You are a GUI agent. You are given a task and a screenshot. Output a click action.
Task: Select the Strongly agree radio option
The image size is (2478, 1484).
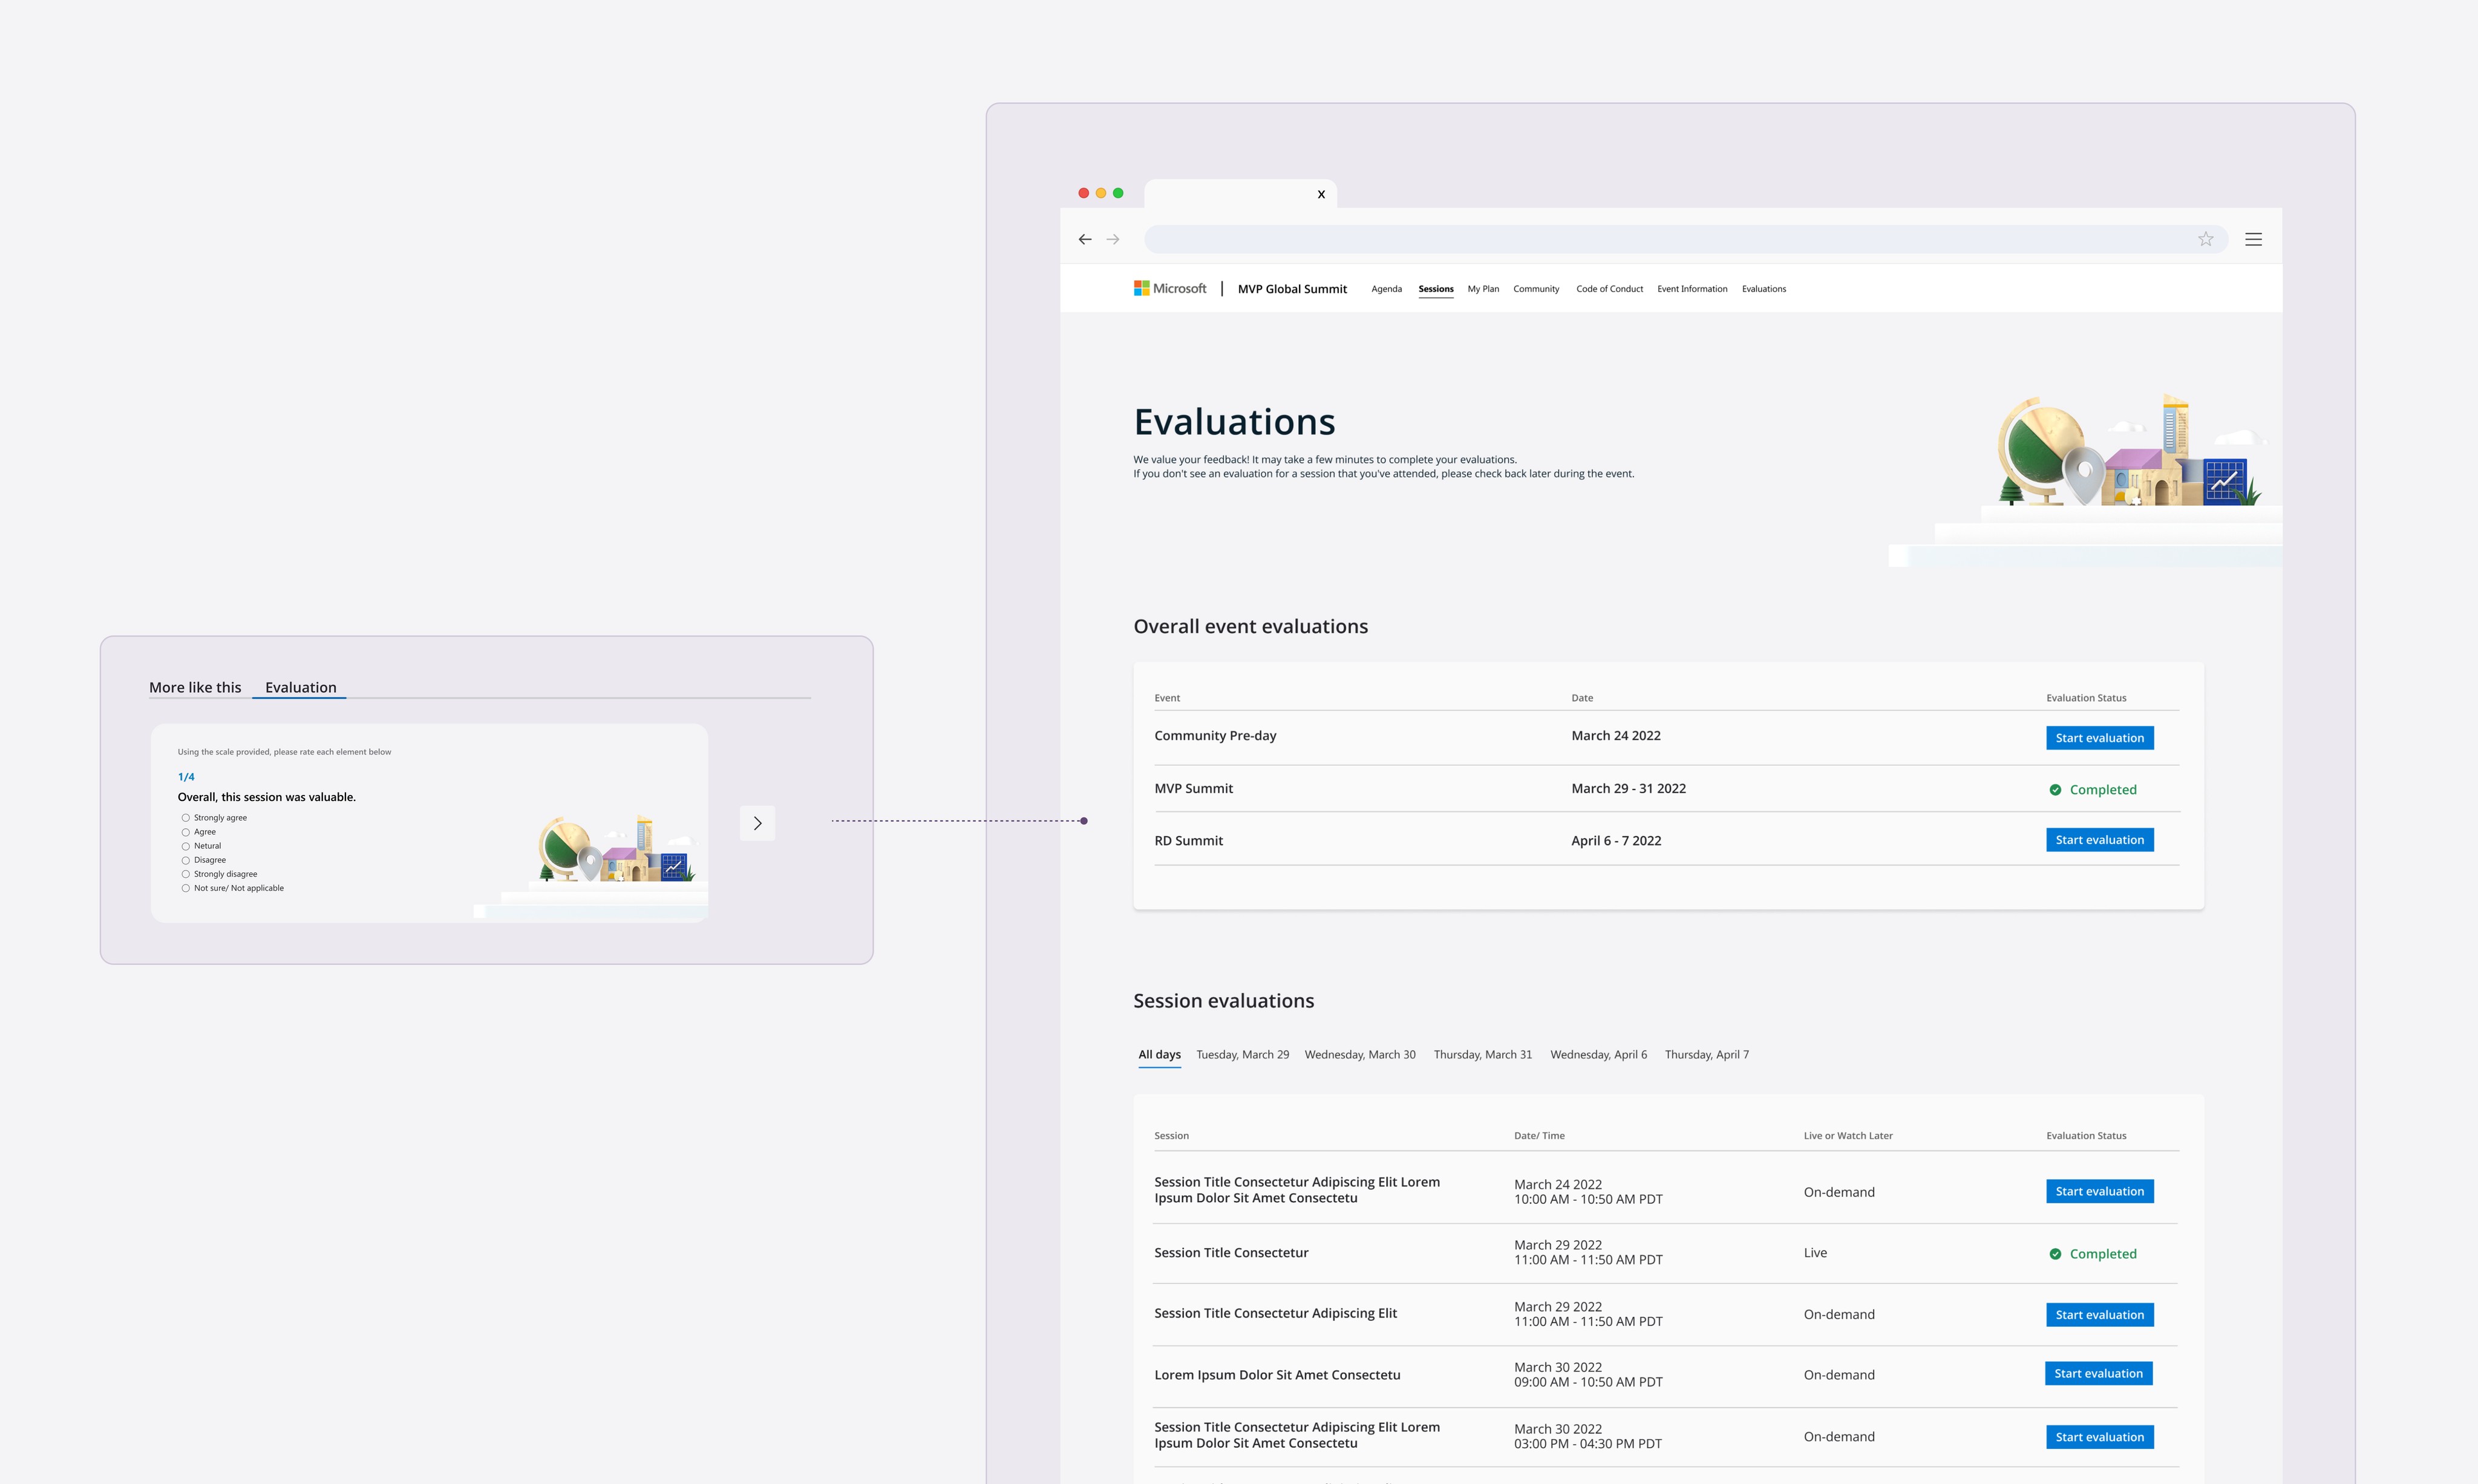[x=186, y=818]
